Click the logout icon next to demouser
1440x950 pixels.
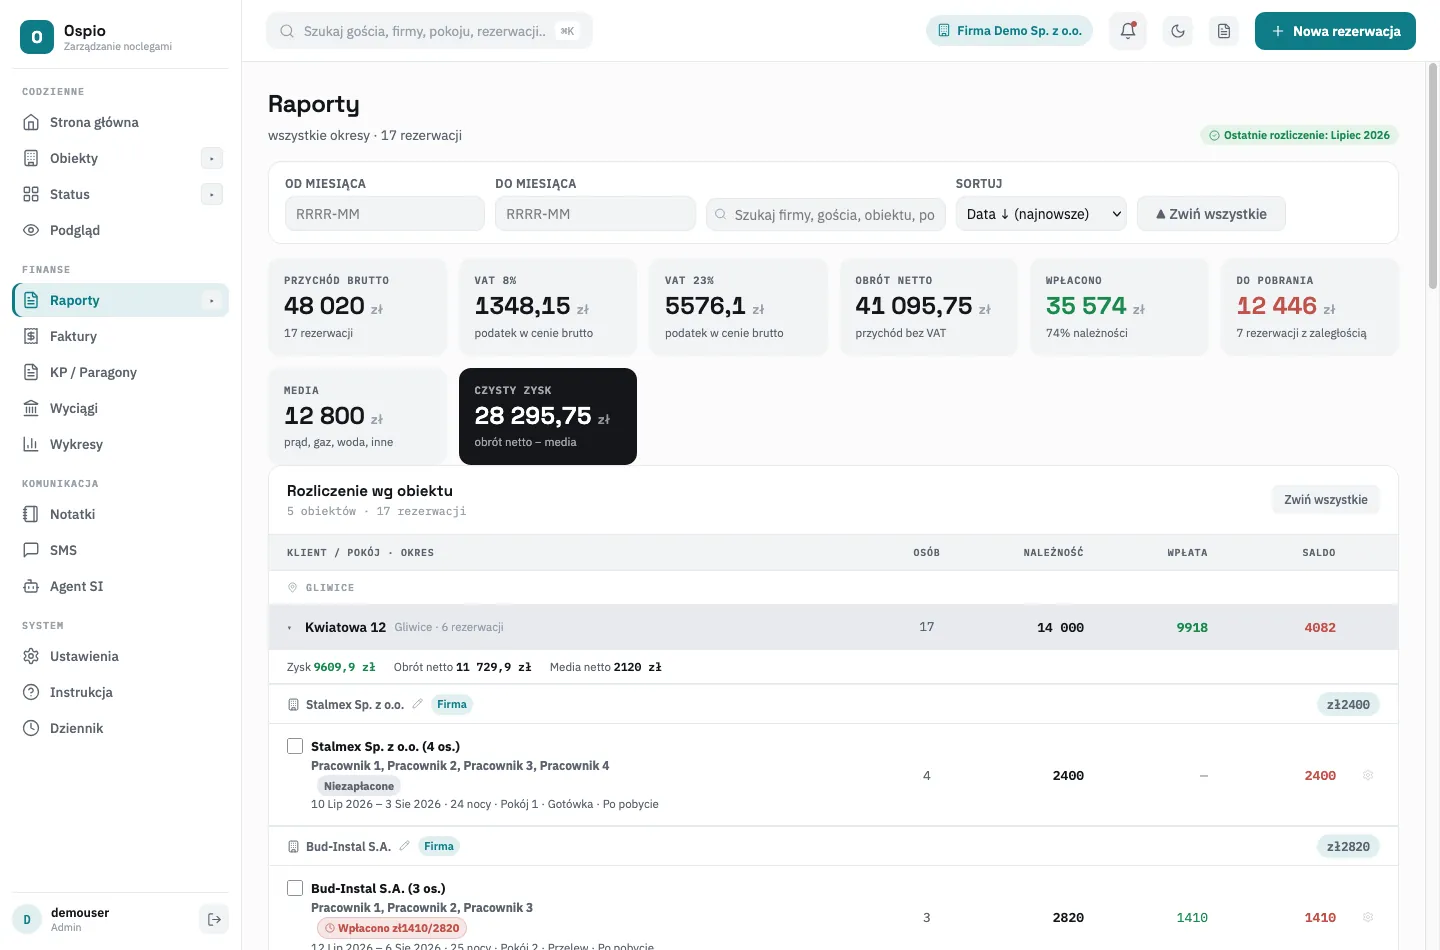pos(214,920)
